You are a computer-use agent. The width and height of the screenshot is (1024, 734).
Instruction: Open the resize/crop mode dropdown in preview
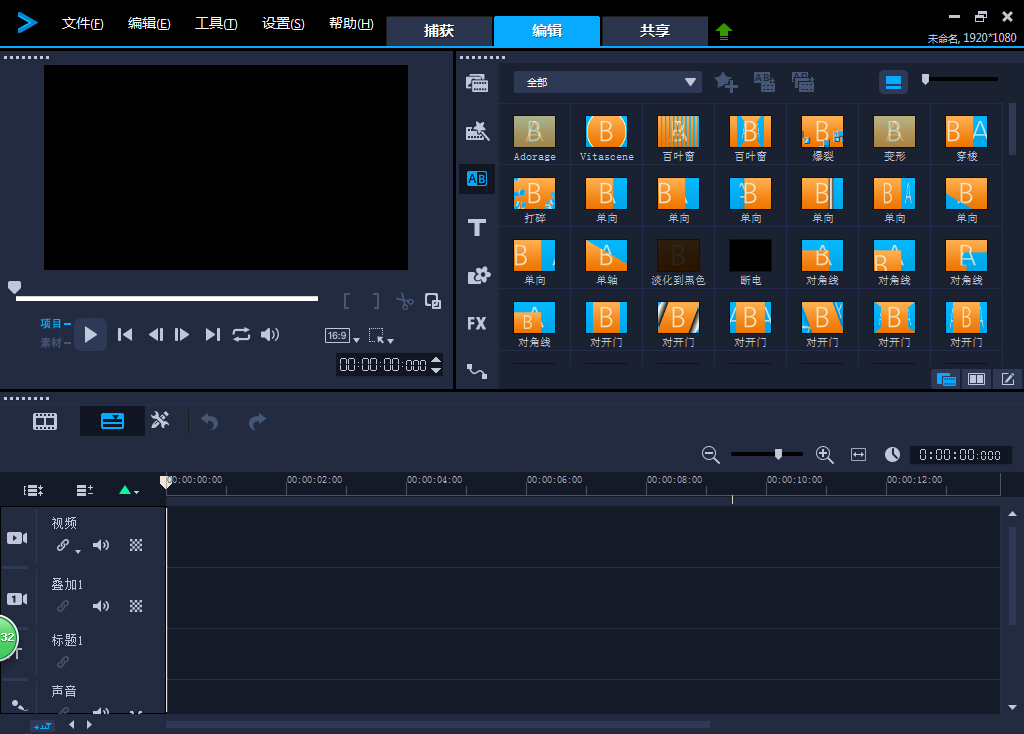[x=380, y=336]
